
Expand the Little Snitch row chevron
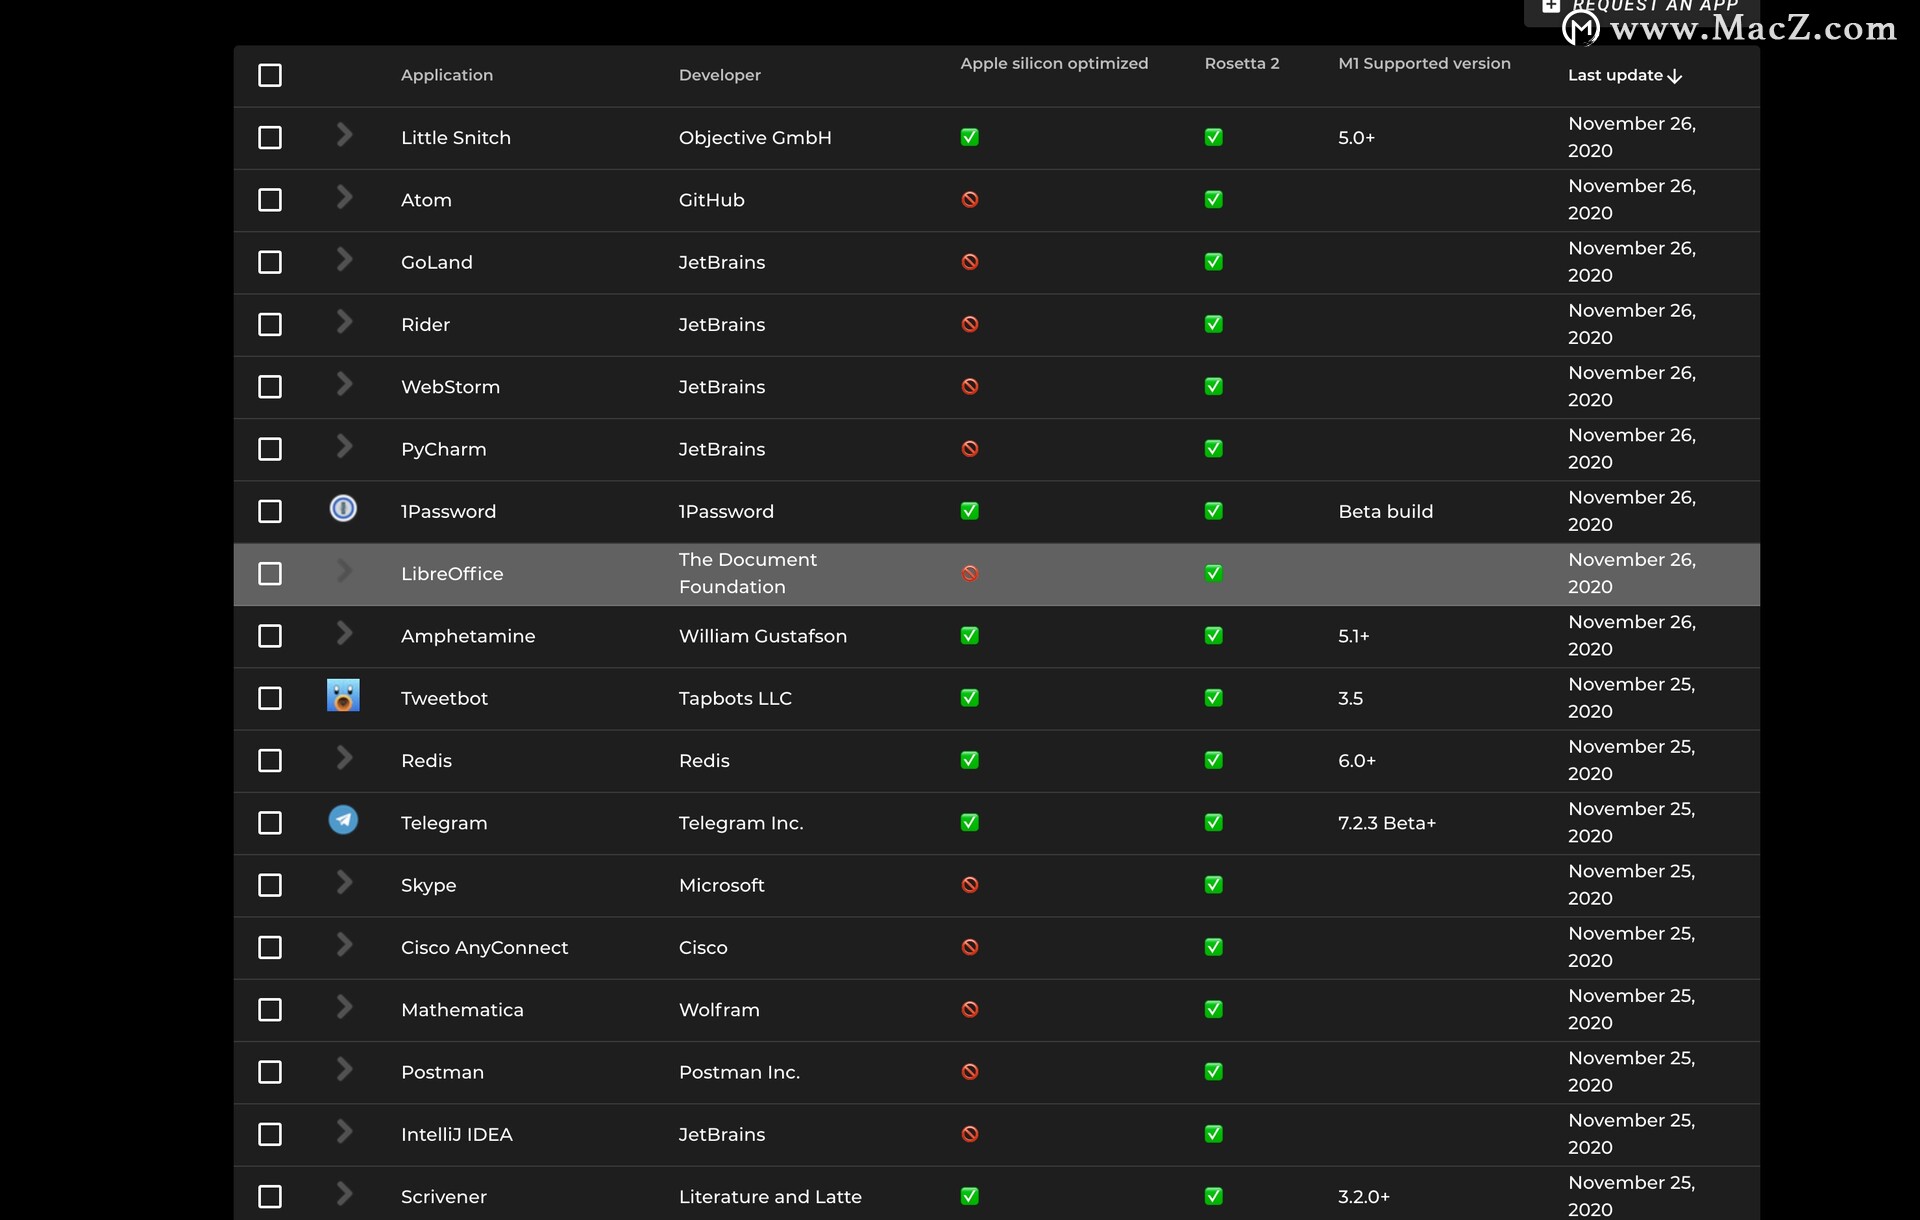[x=344, y=134]
